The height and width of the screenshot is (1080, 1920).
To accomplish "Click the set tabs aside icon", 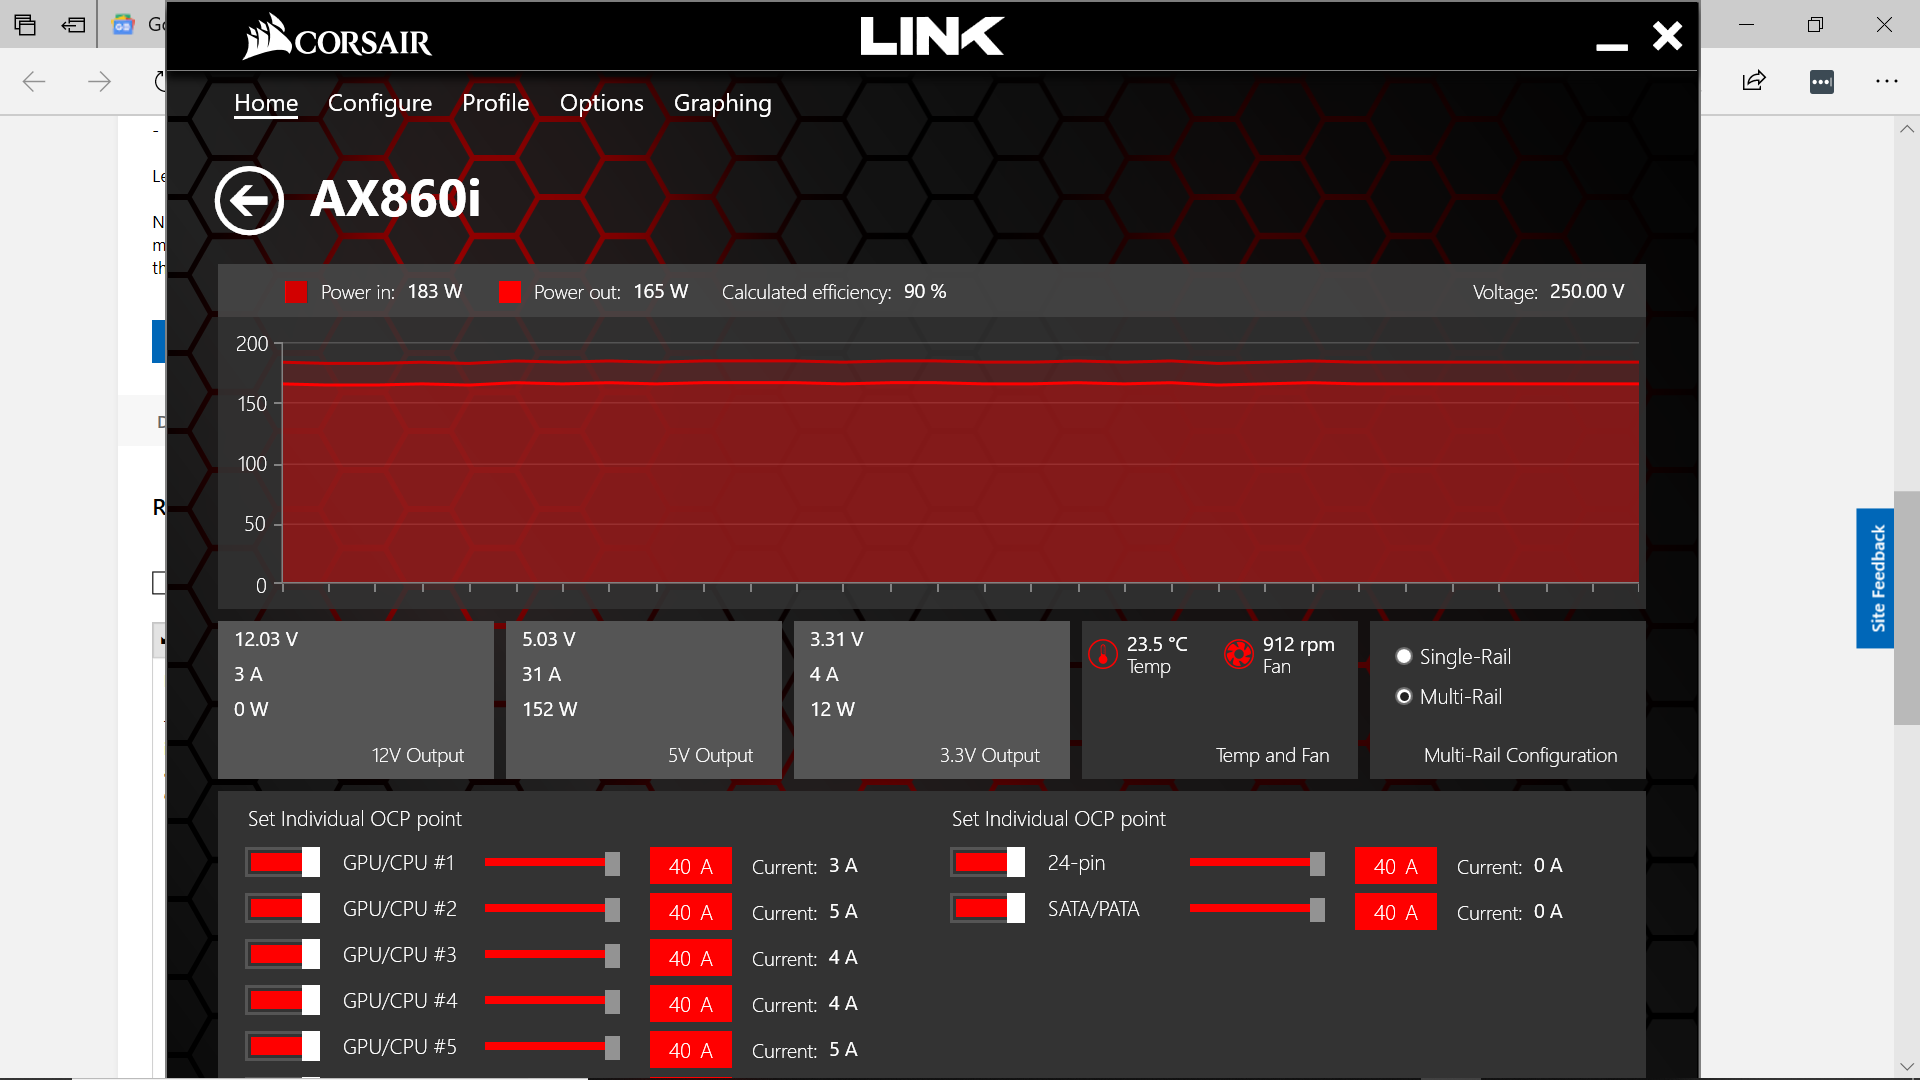I will coord(74,25).
